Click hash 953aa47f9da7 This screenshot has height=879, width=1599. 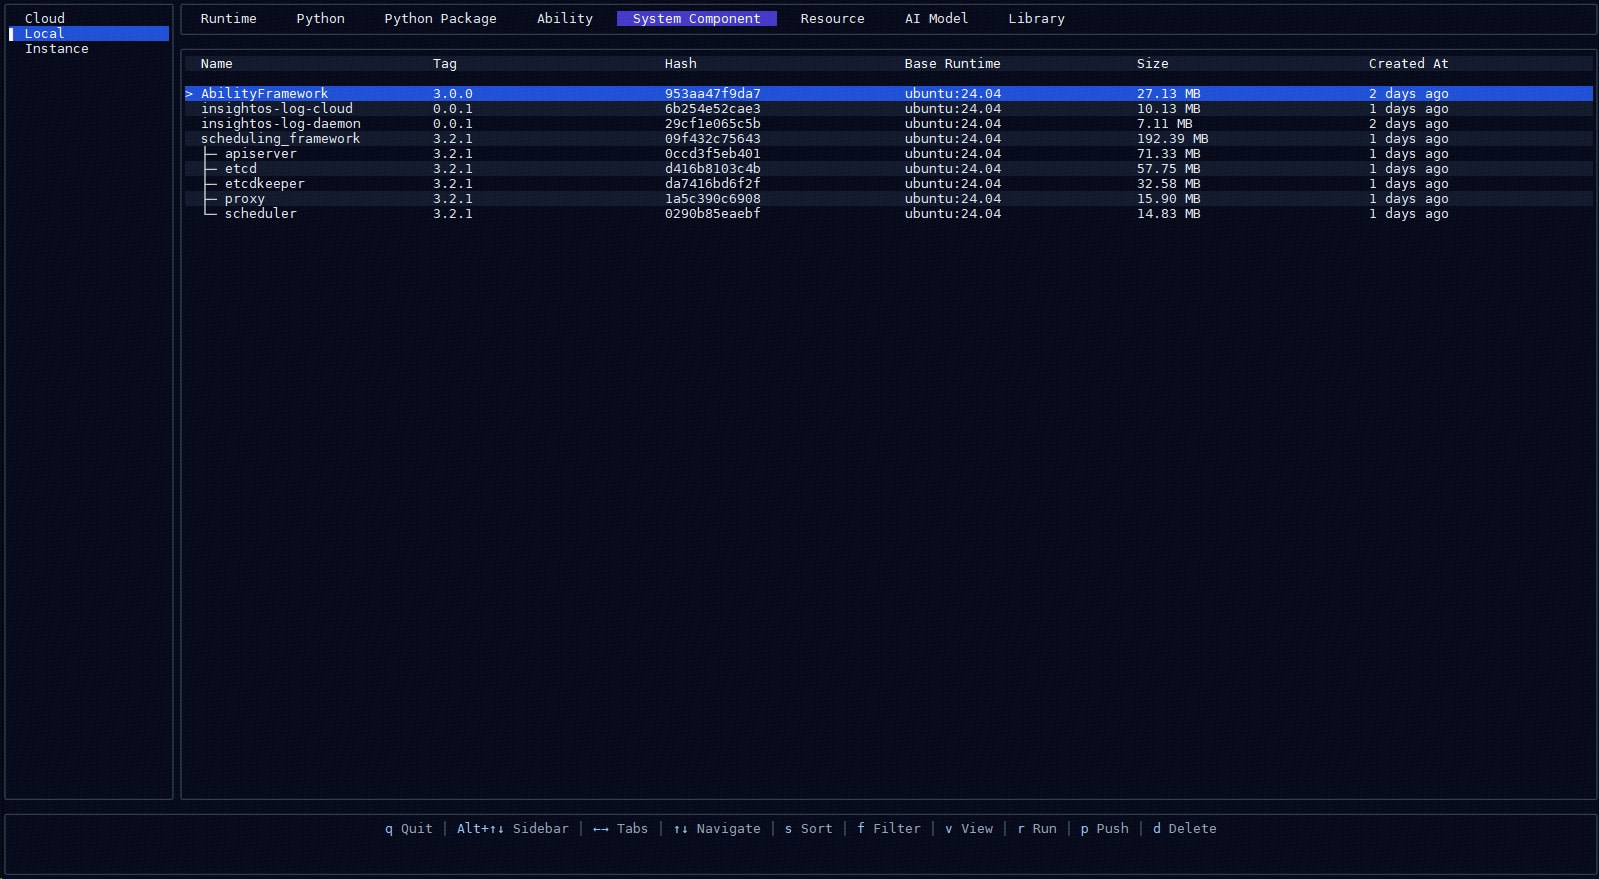tap(713, 93)
